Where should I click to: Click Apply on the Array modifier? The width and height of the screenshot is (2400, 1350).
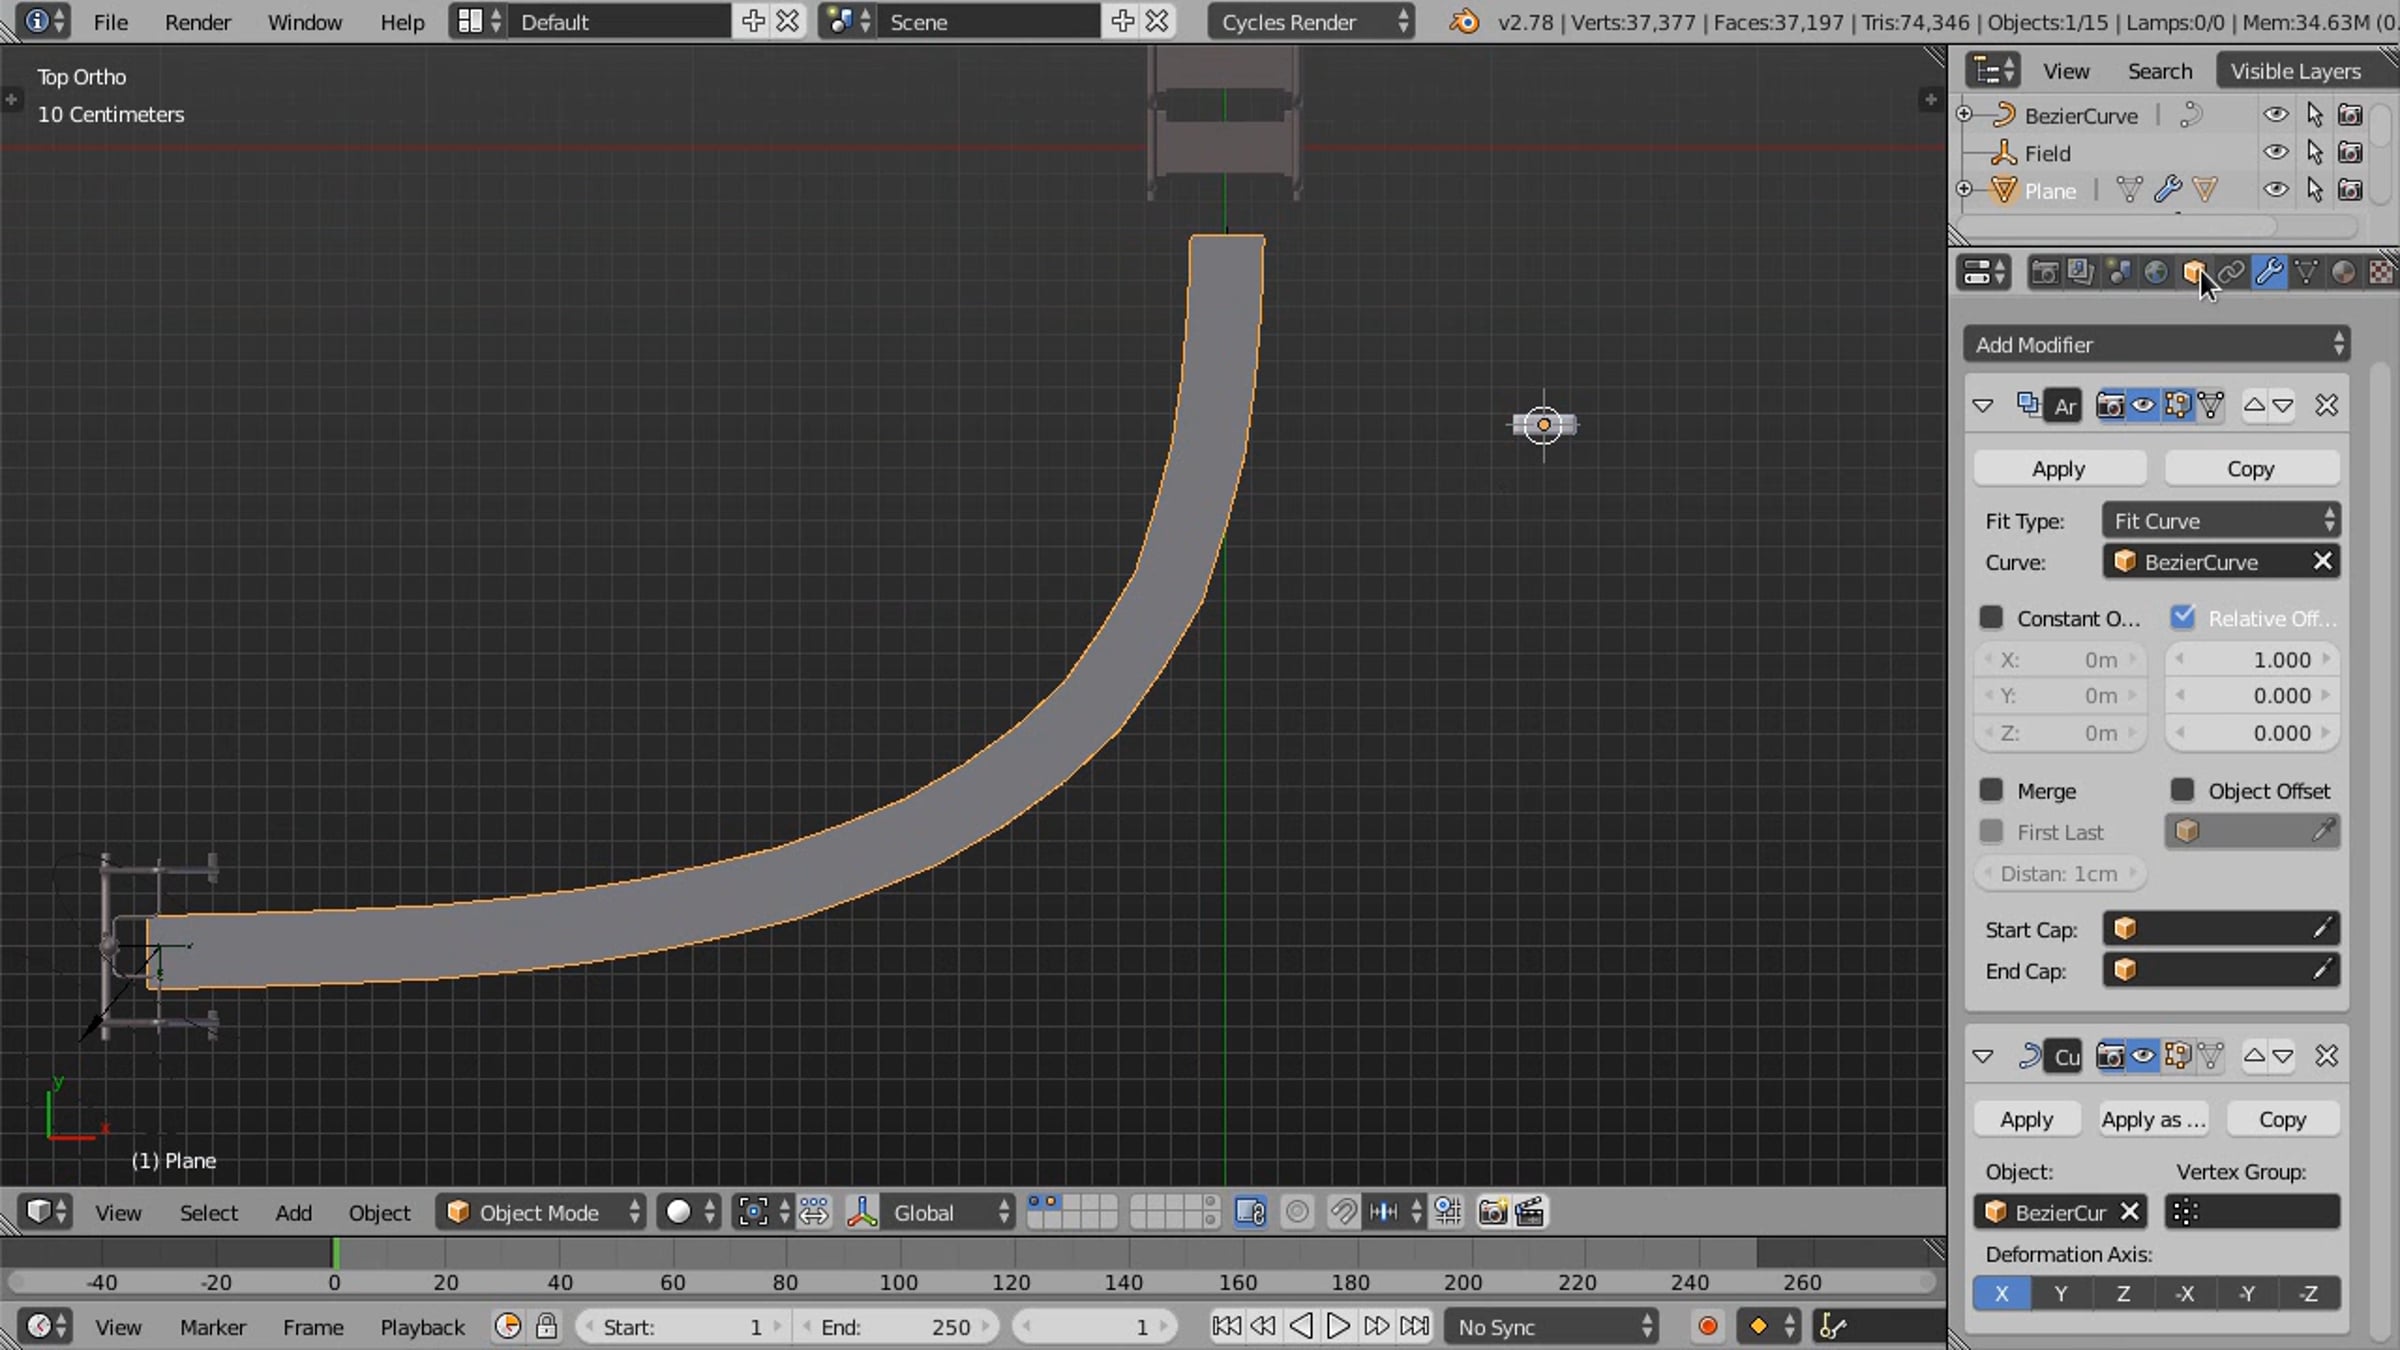(2058, 468)
